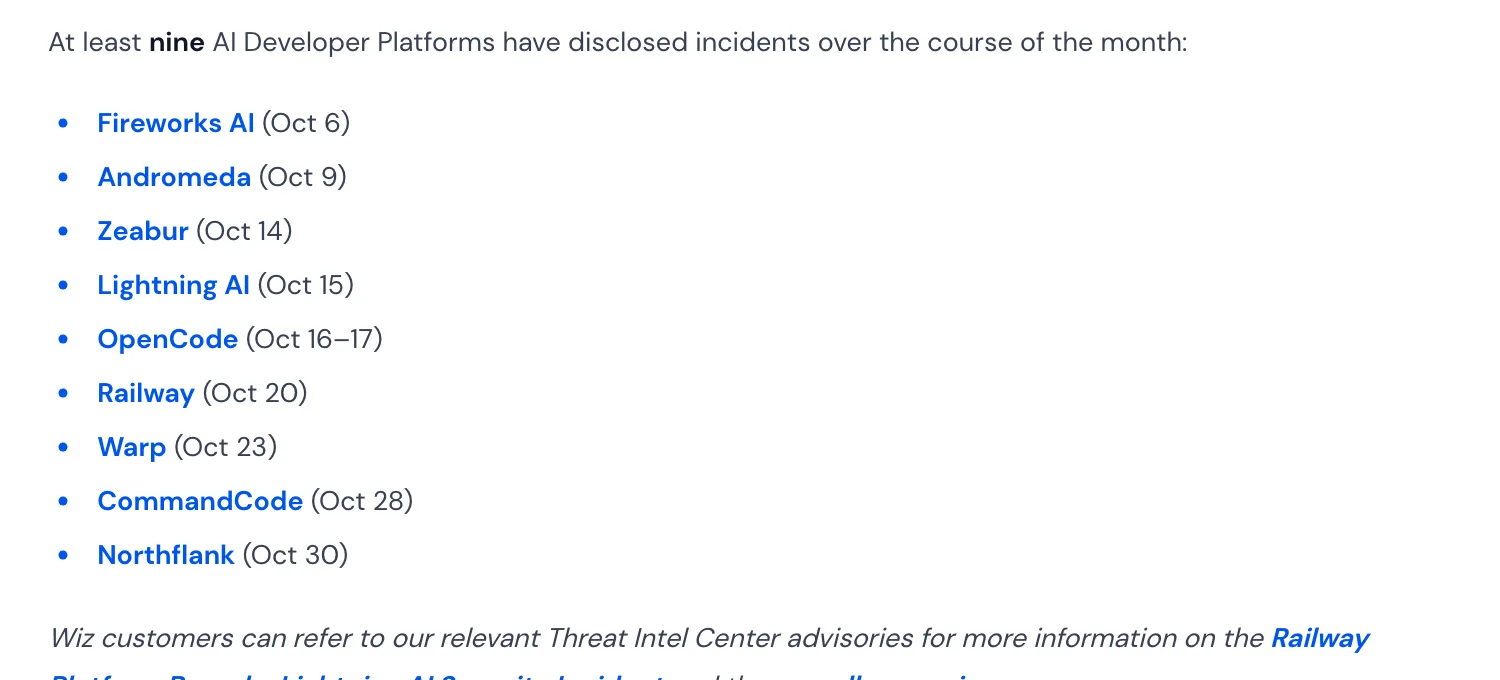Click the "(Oct 28)" date after CommandCode
The width and height of the screenshot is (1500, 680).
pos(362,501)
